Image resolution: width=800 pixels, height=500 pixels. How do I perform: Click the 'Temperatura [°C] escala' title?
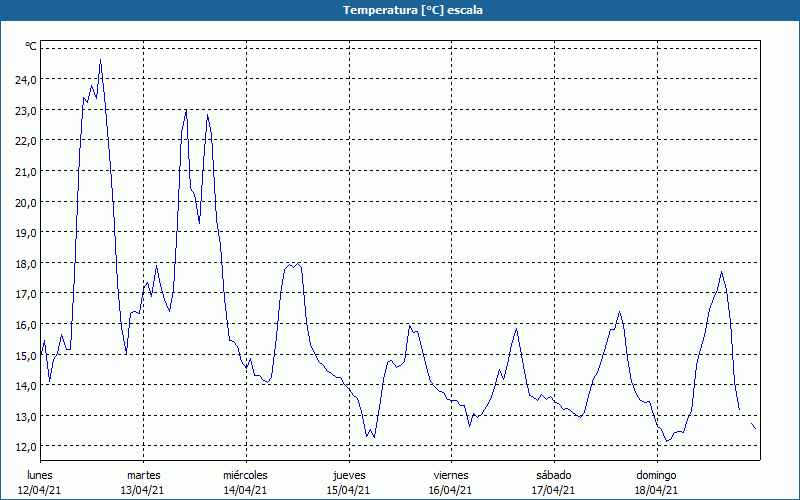click(x=413, y=10)
